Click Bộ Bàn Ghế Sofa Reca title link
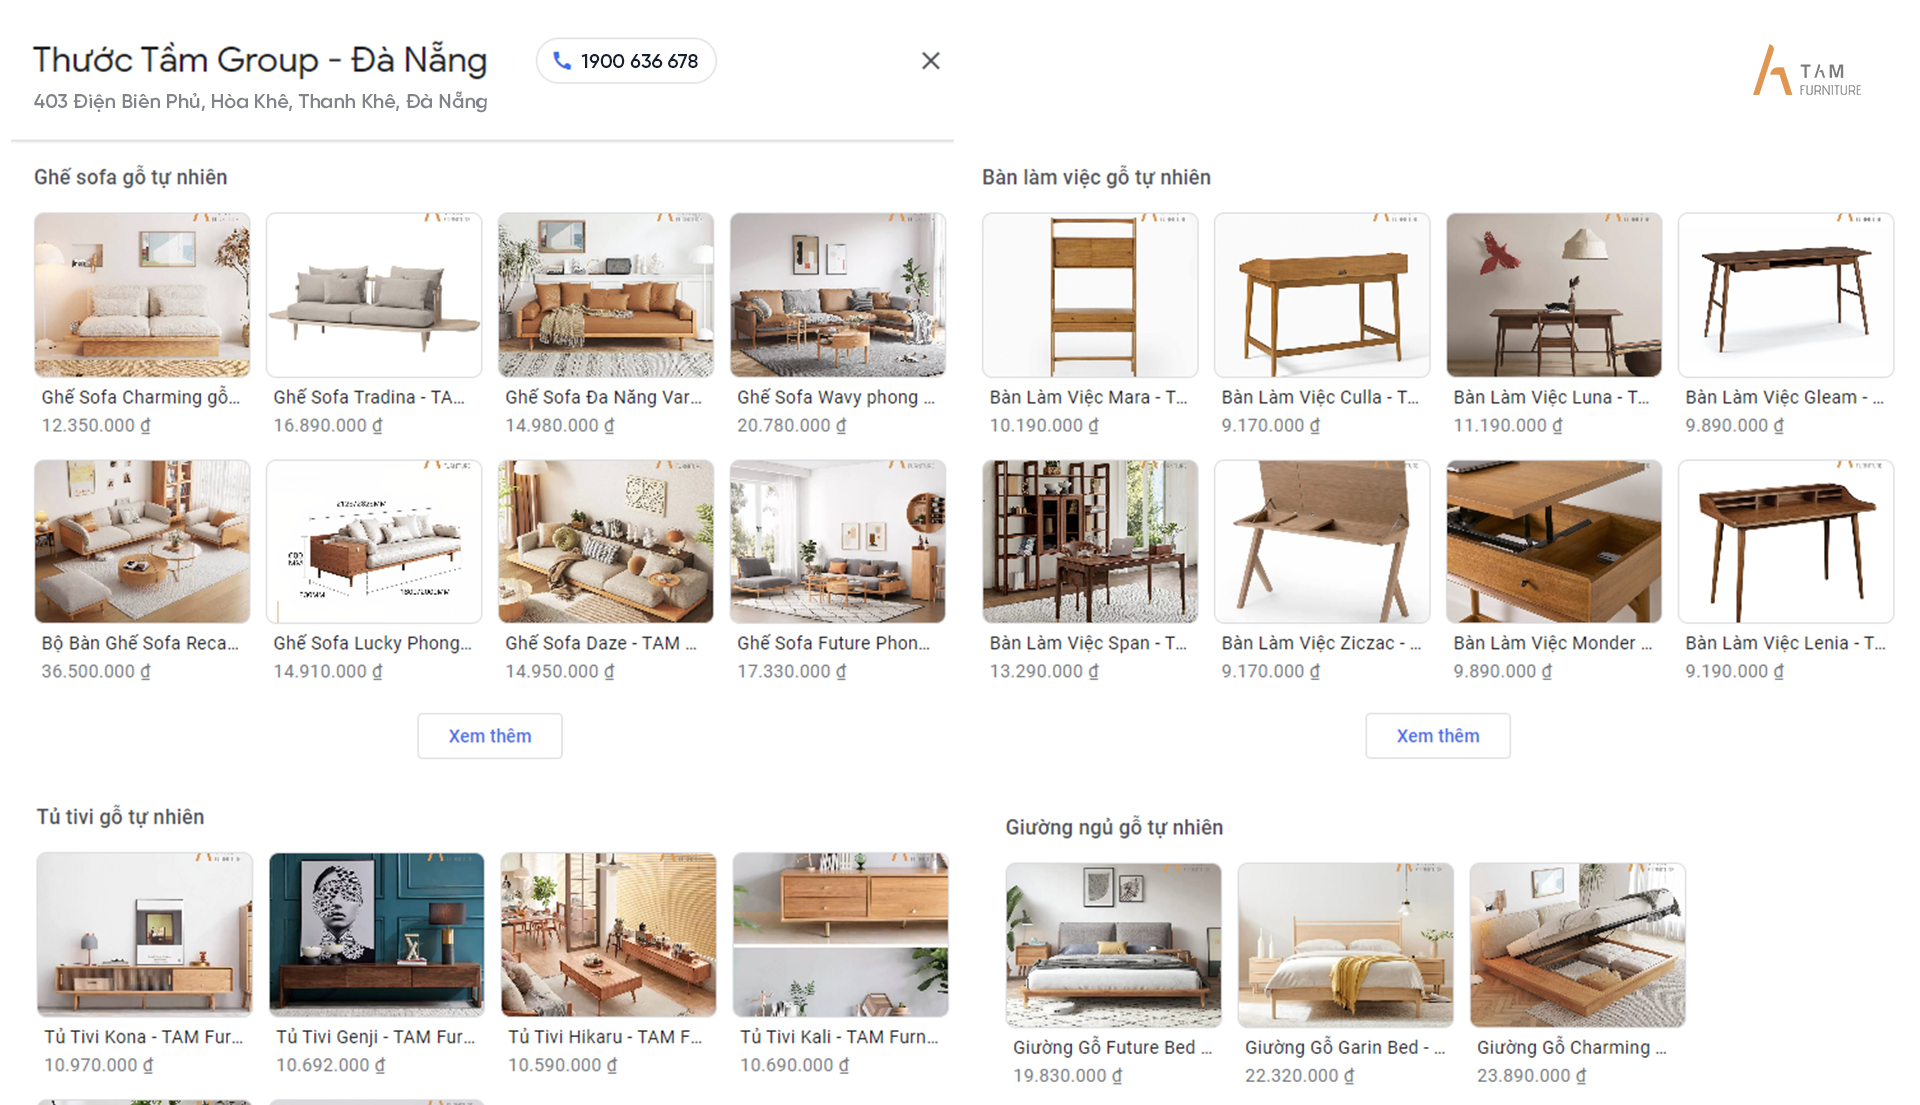 coord(140,643)
